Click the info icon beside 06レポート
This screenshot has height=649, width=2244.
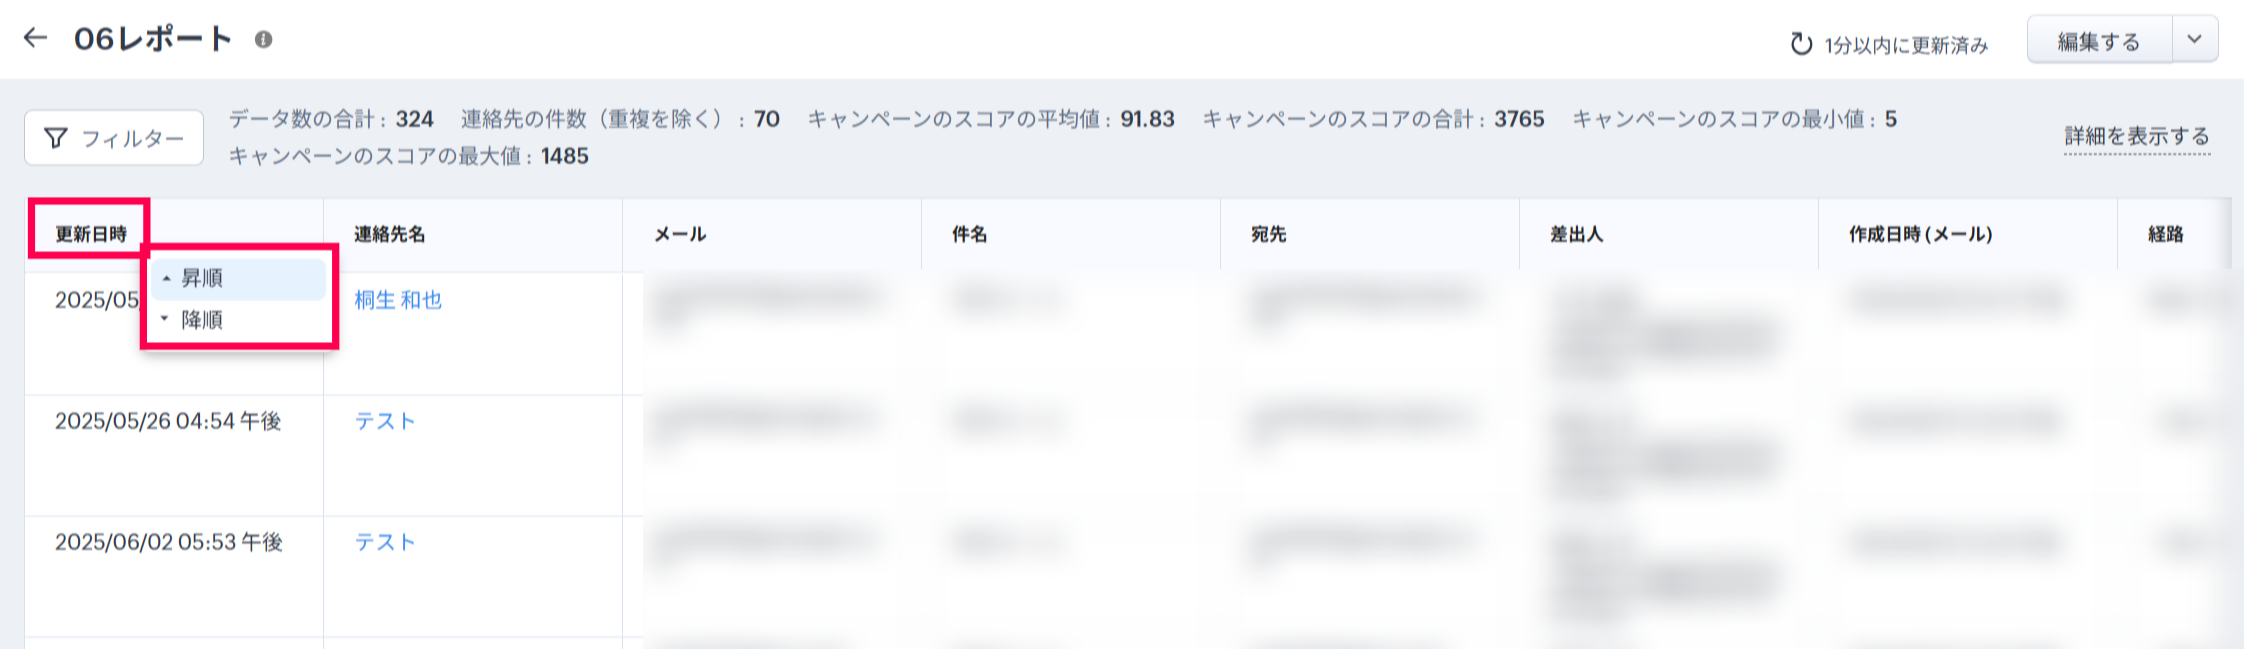coord(263,40)
